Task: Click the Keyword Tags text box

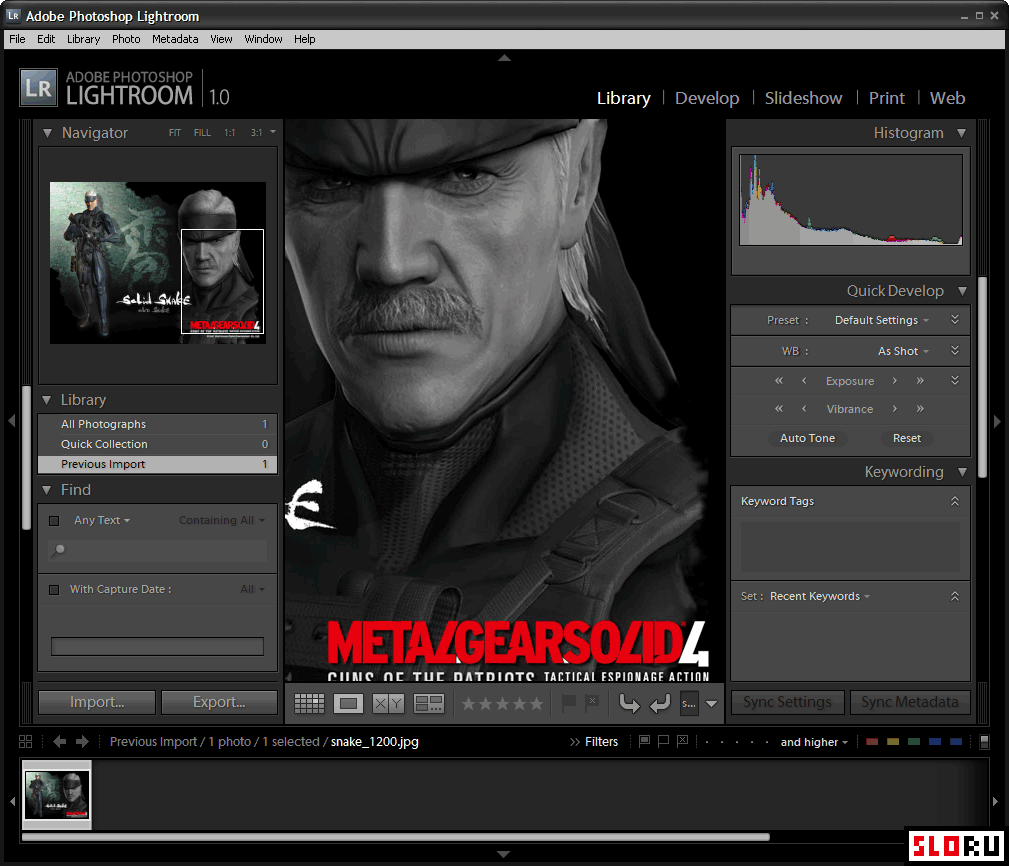Action: tap(850, 547)
